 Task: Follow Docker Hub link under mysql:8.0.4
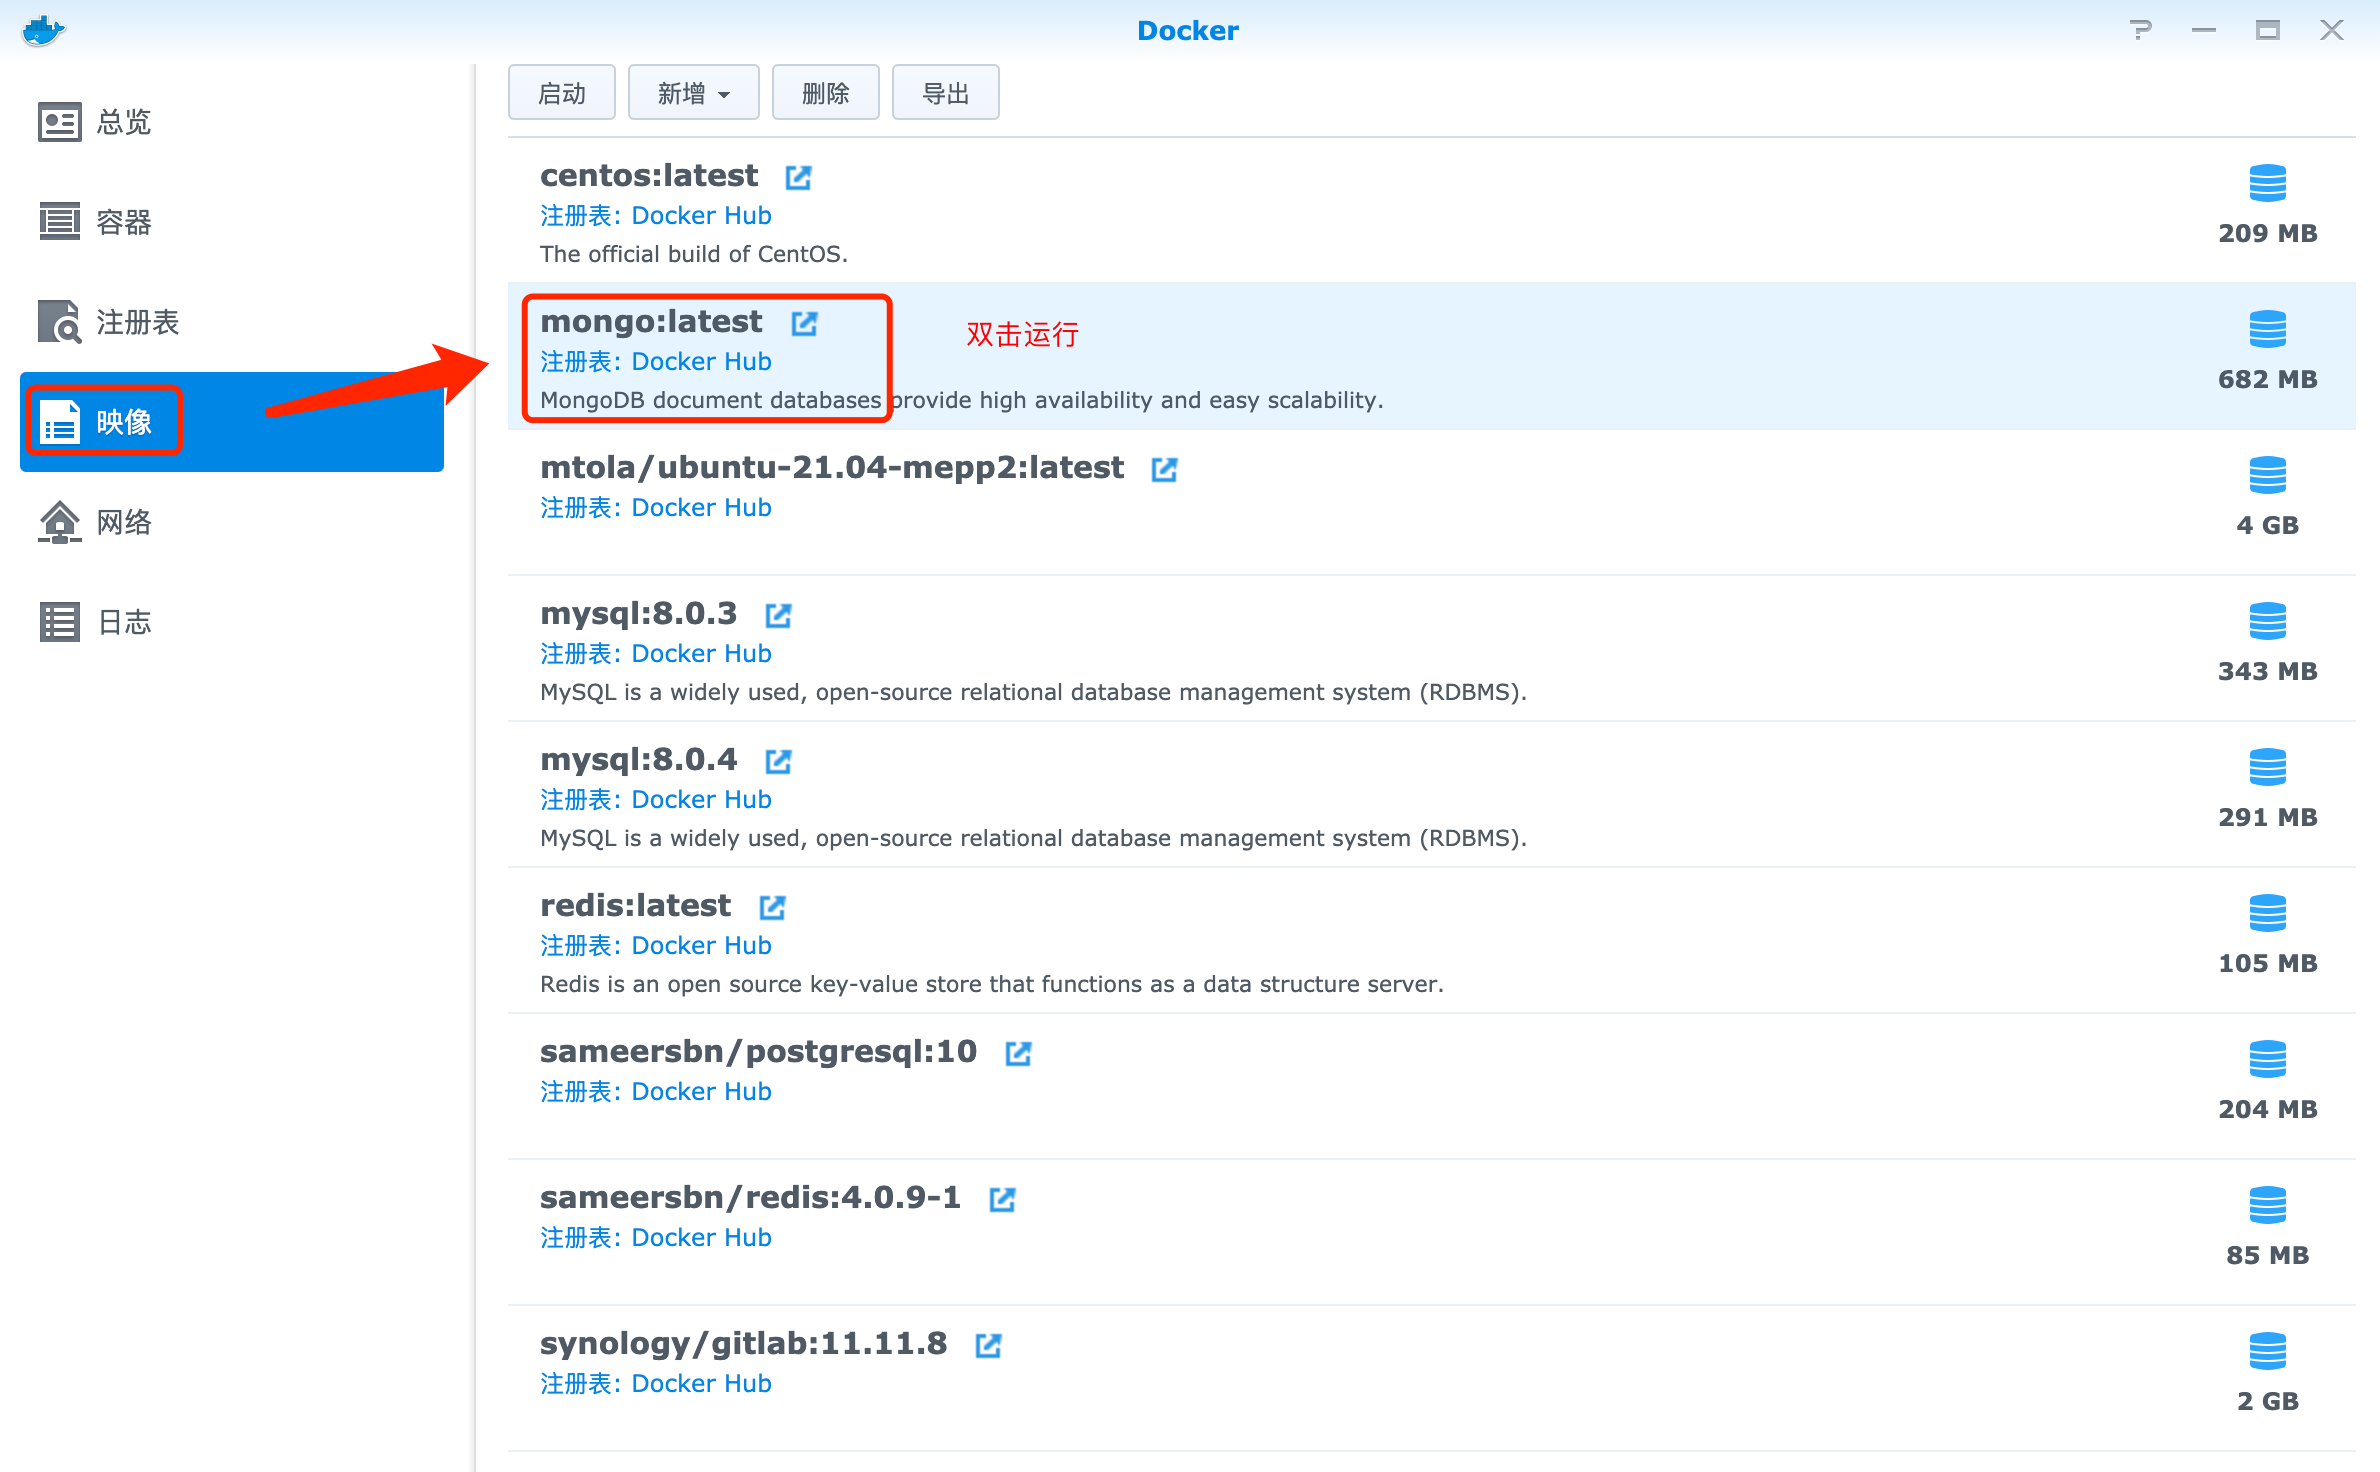(701, 799)
